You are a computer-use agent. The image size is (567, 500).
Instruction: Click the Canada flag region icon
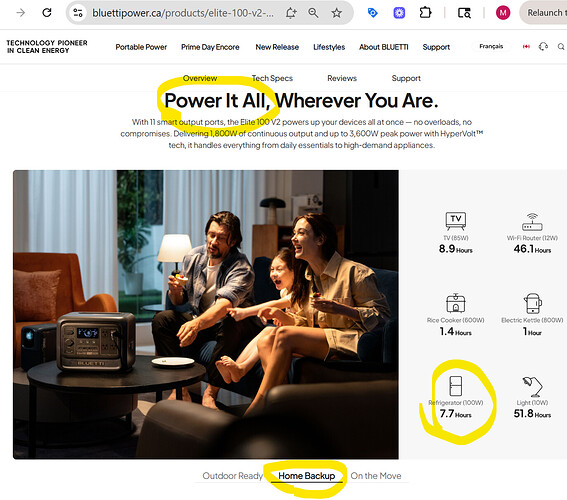click(526, 47)
